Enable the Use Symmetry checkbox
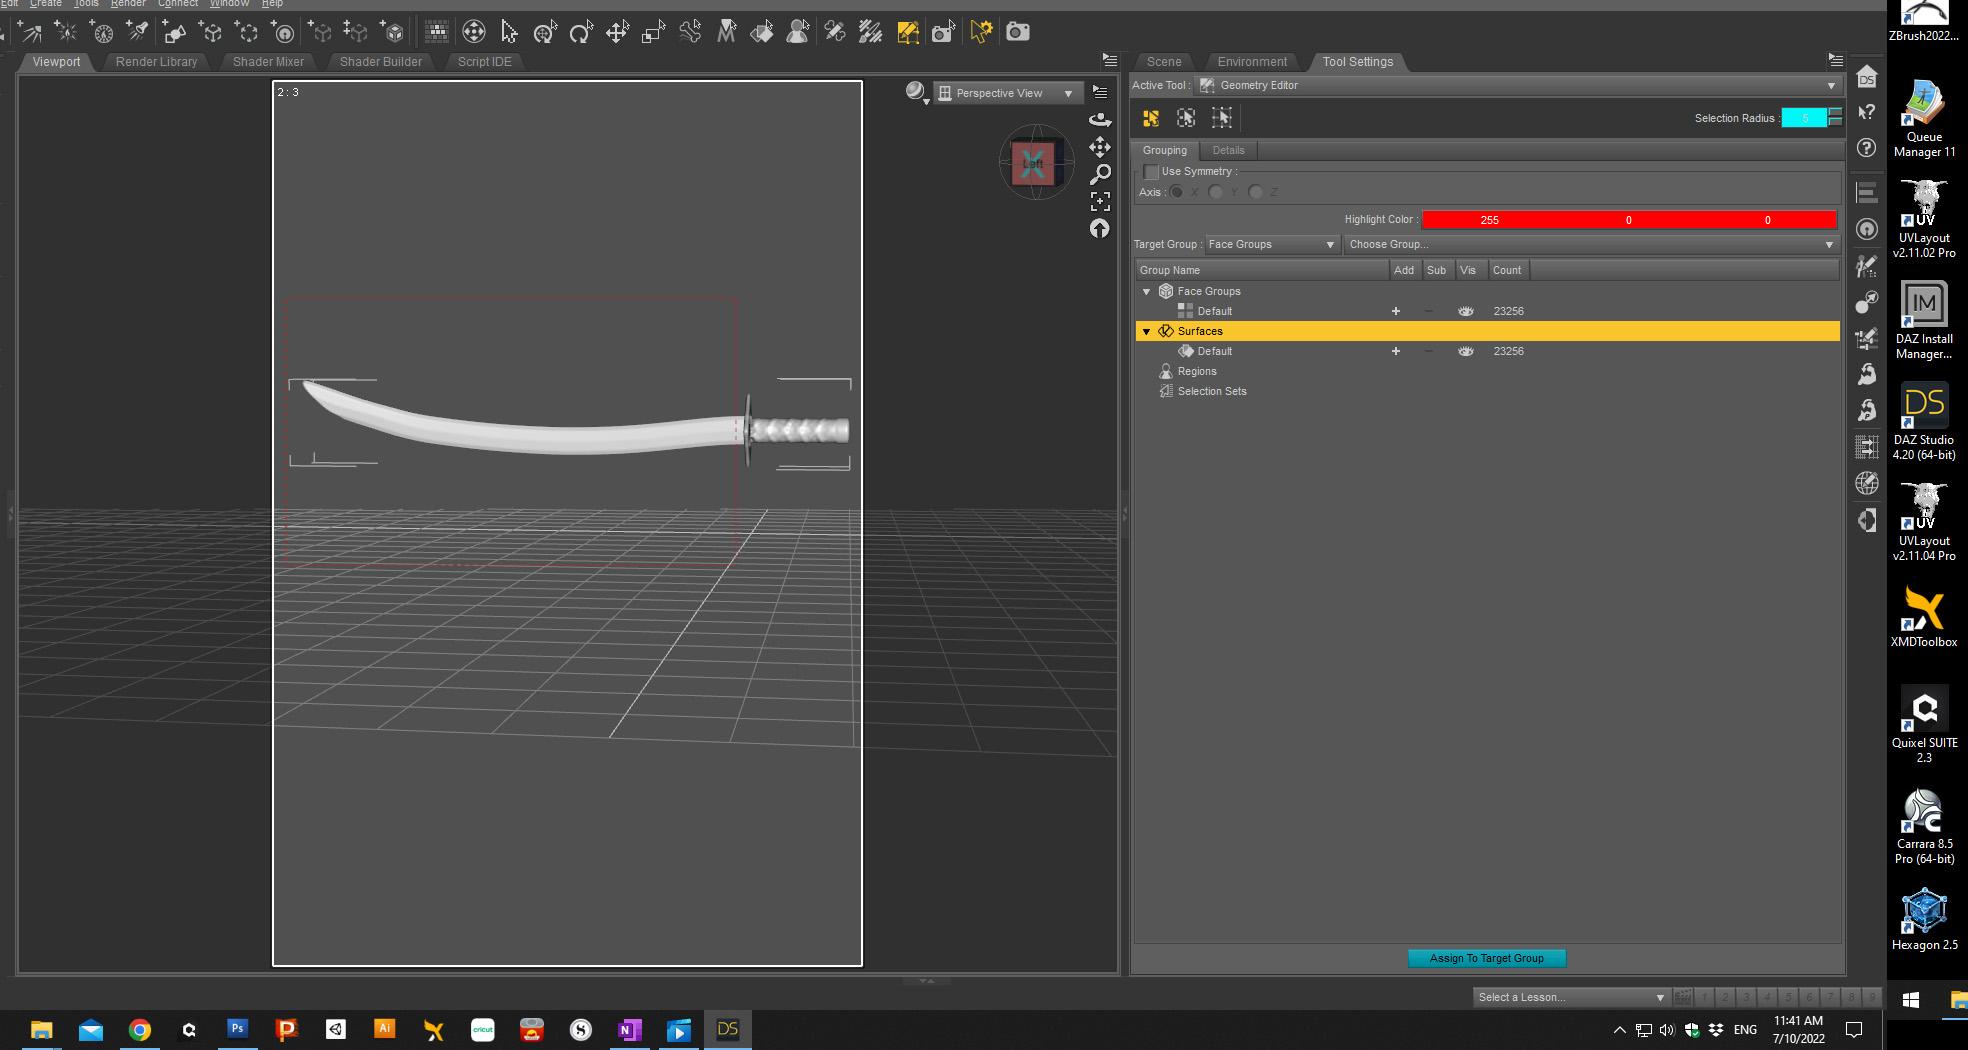Screen dimensions: 1968x1050 (1151, 172)
